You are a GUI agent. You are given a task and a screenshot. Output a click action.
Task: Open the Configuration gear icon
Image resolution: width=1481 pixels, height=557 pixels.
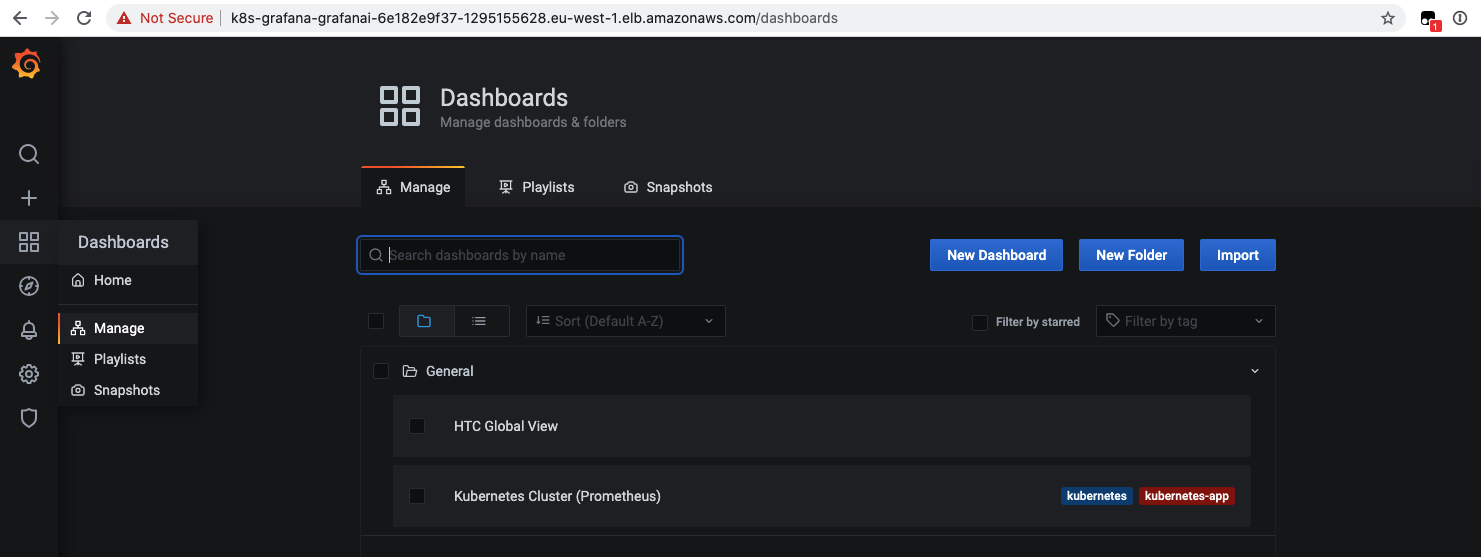[29, 374]
